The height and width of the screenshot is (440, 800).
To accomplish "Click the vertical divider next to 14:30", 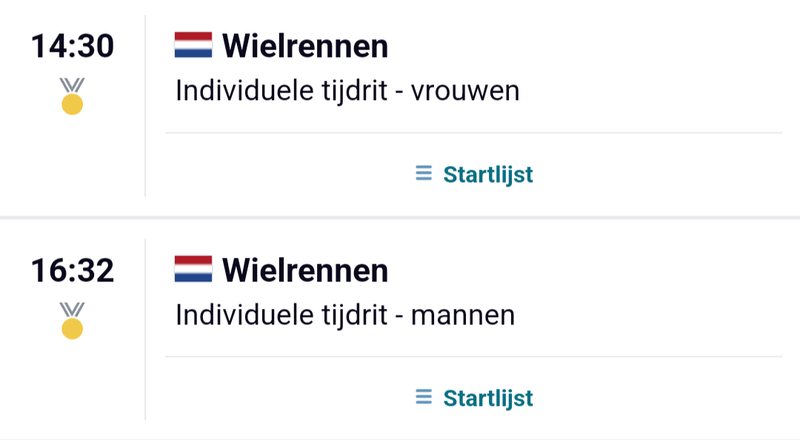I will tap(145, 105).
